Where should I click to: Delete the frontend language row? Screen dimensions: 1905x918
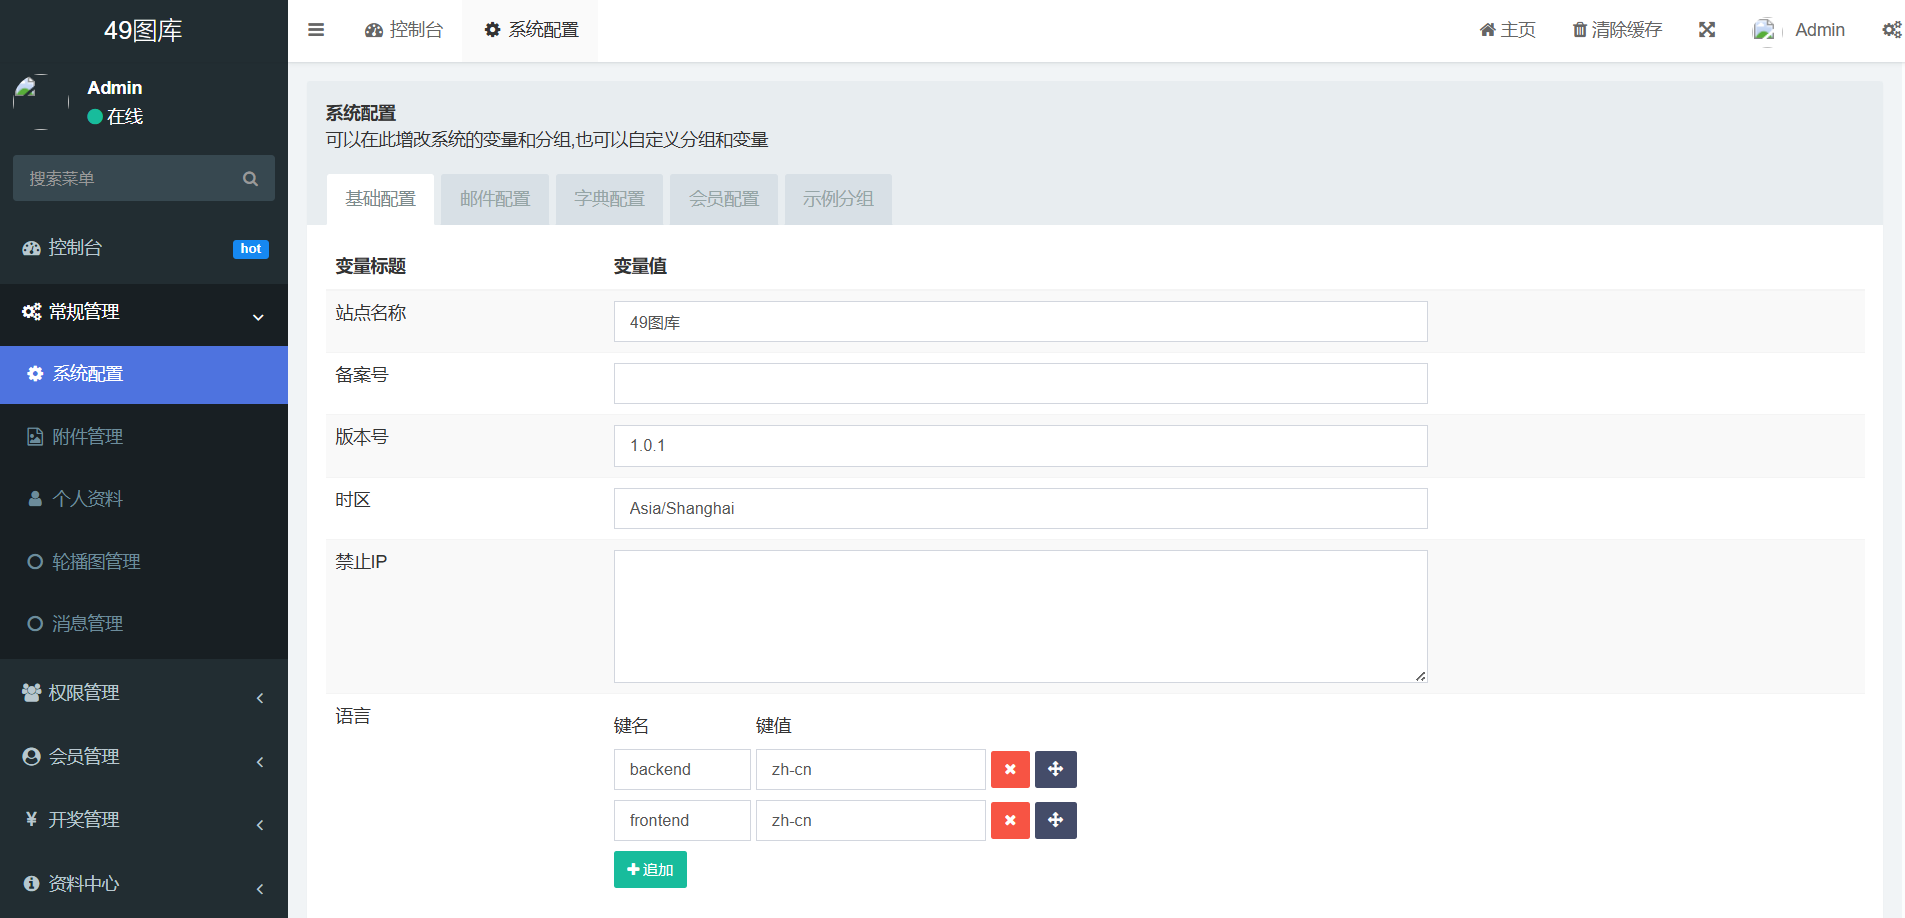[x=1010, y=821]
